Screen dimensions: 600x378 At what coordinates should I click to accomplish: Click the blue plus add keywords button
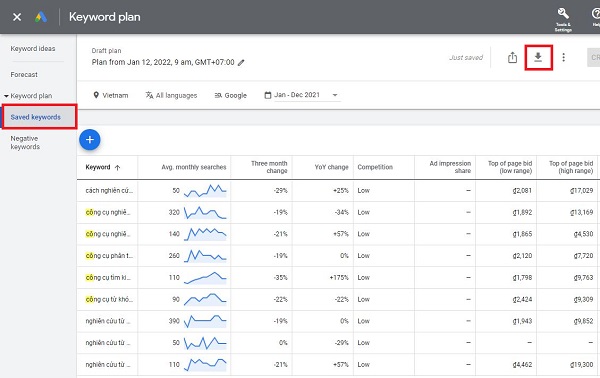click(90, 140)
